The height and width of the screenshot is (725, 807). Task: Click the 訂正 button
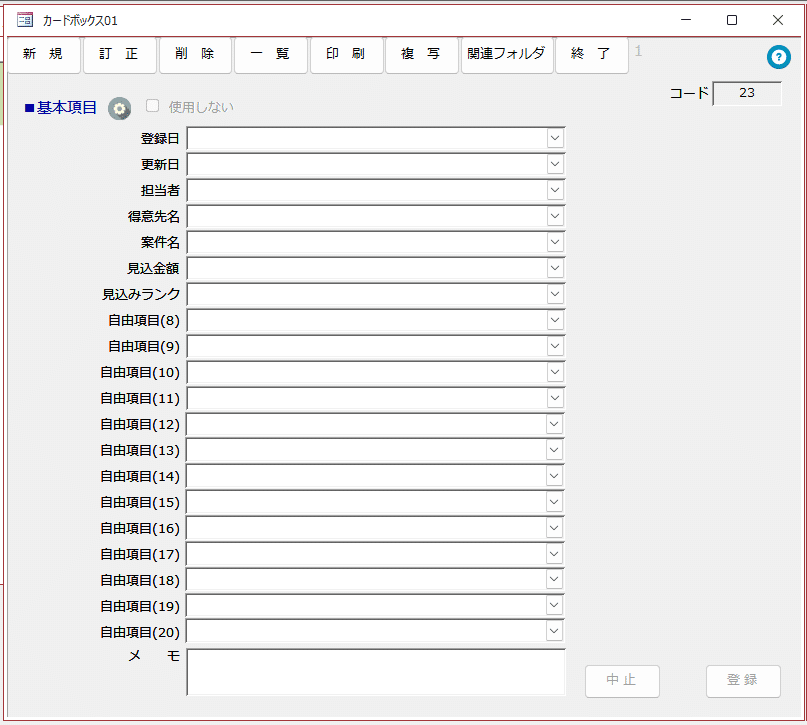119,55
